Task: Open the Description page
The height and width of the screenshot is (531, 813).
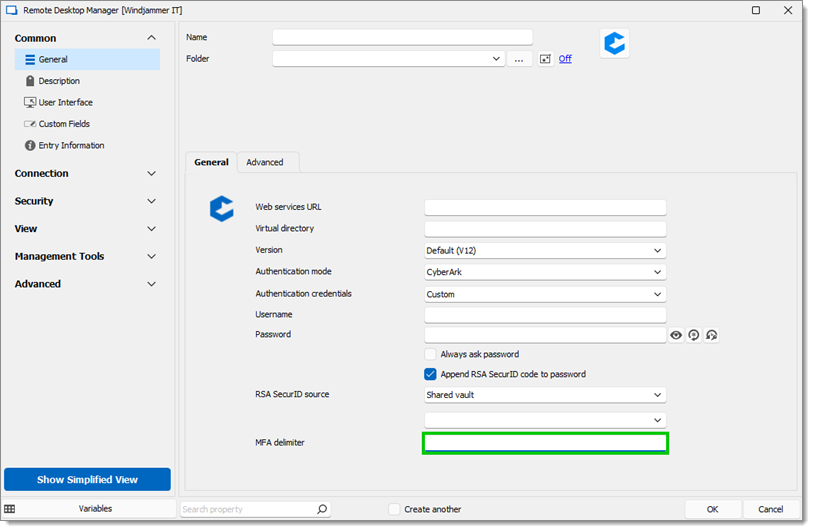Action: pos(59,81)
